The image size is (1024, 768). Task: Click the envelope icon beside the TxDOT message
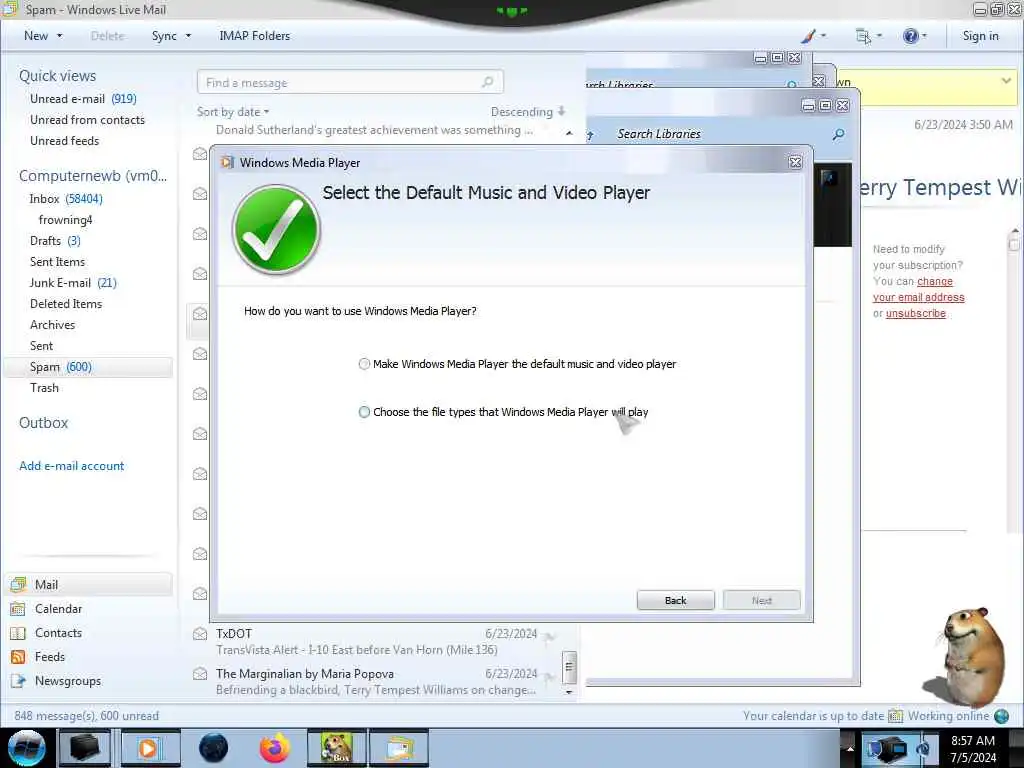(200, 633)
